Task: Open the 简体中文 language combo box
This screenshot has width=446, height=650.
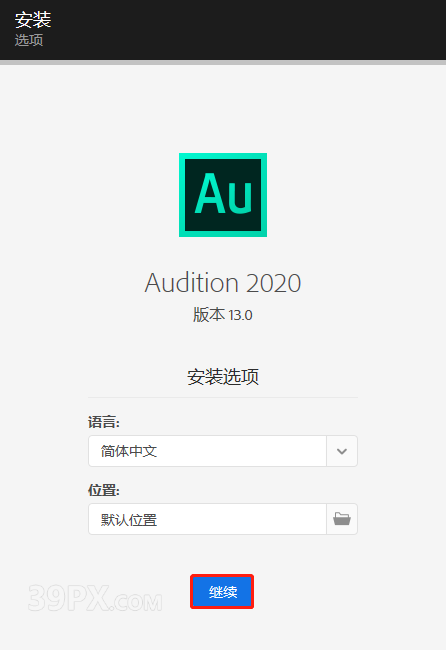Action: point(223,451)
